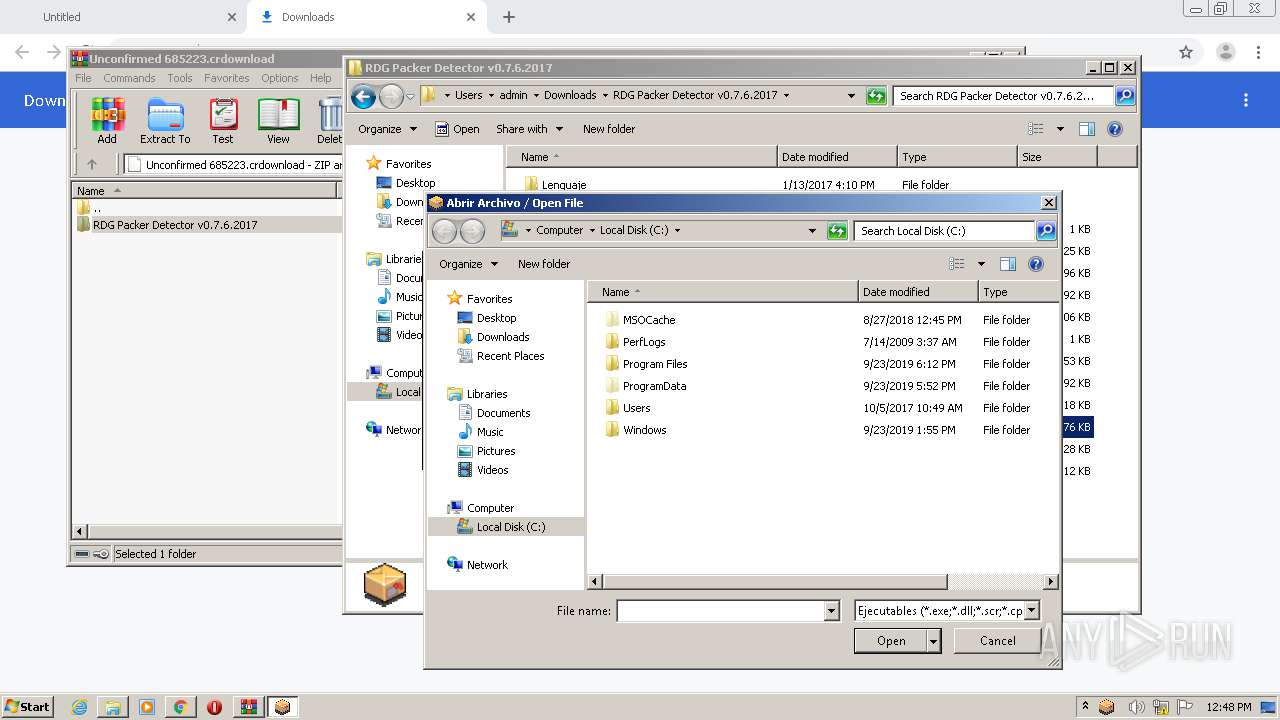Sort by Date modified column in dialog
Image resolution: width=1280 pixels, height=720 pixels.
coord(918,292)
